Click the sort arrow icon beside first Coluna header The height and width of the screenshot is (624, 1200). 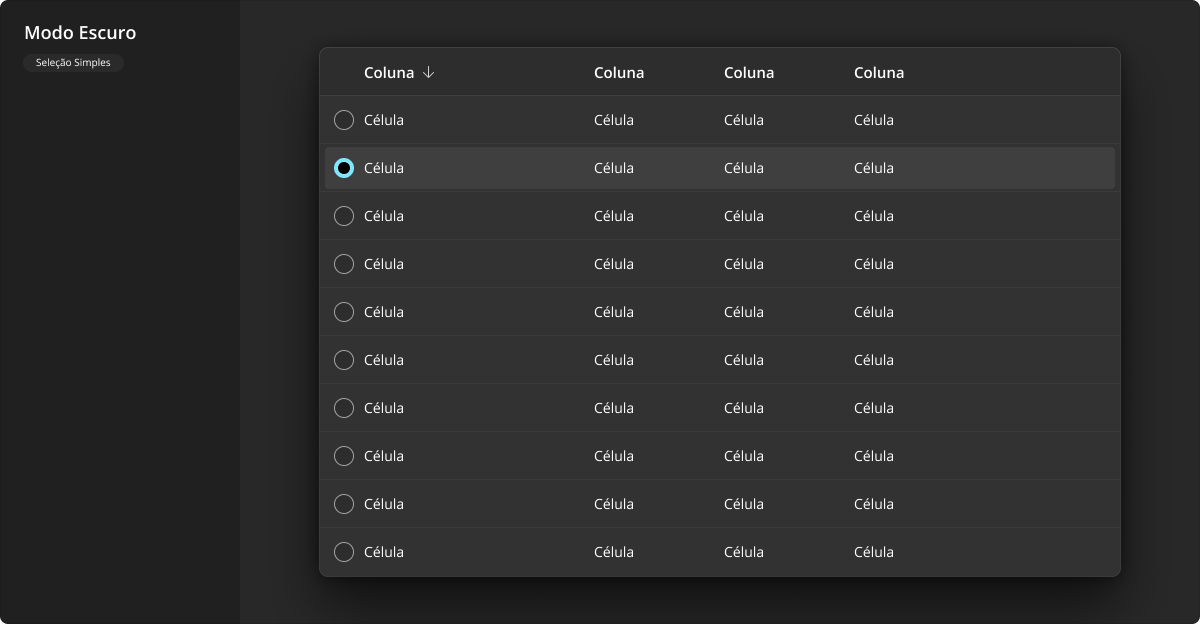point(429,72)
